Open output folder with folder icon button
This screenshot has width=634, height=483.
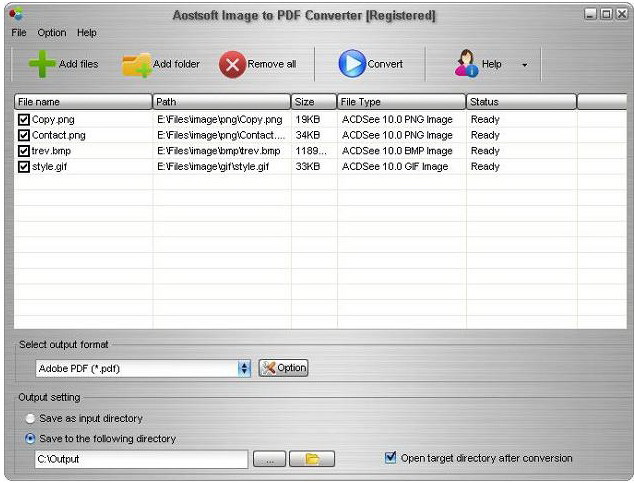tap(312, 459)
